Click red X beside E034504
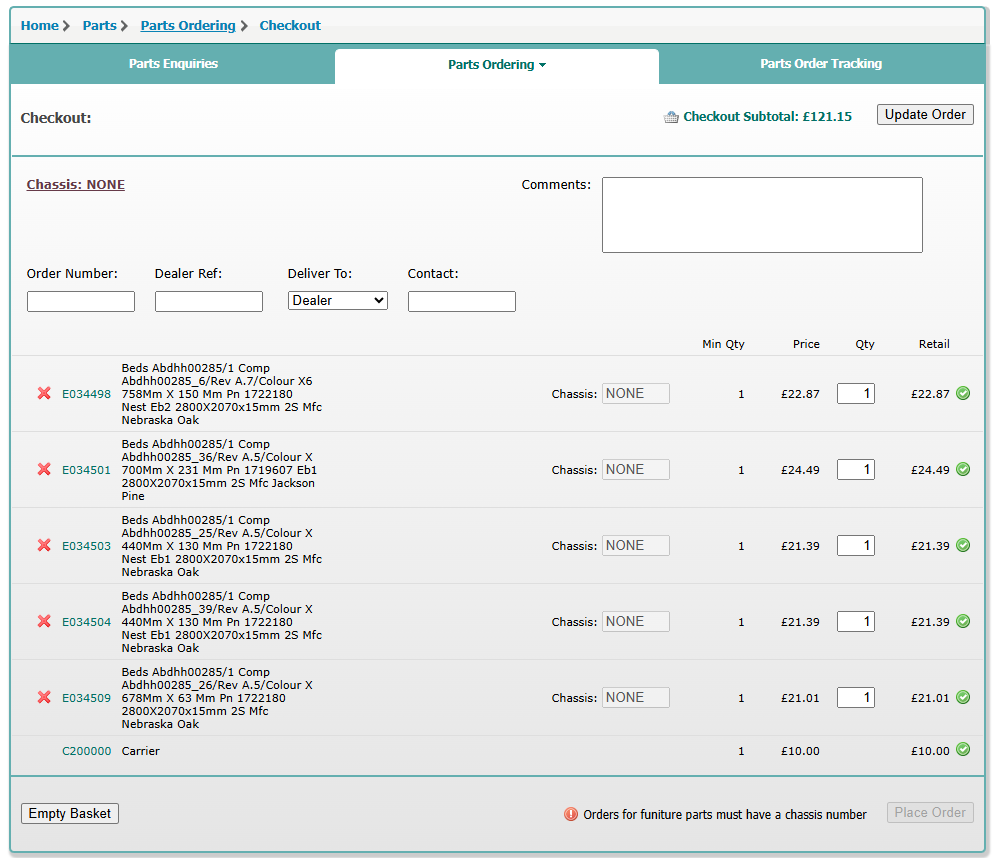 pyautogui.click(x=44, y=622)
